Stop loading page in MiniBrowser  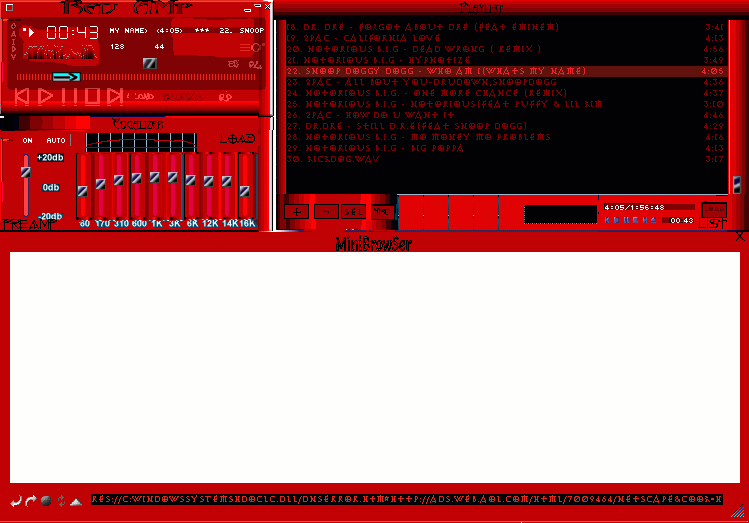pyautogui.click(x=46, y=501)
